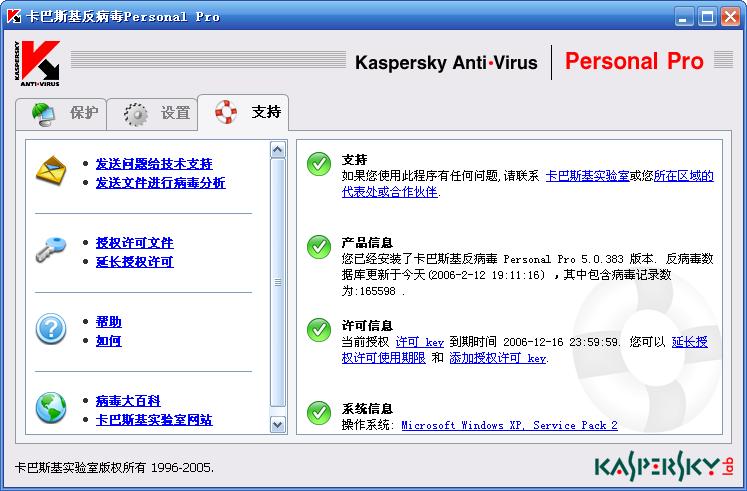
Task: Click the 许可 key link
Action: pyautogui.click(x=420, y=342)
